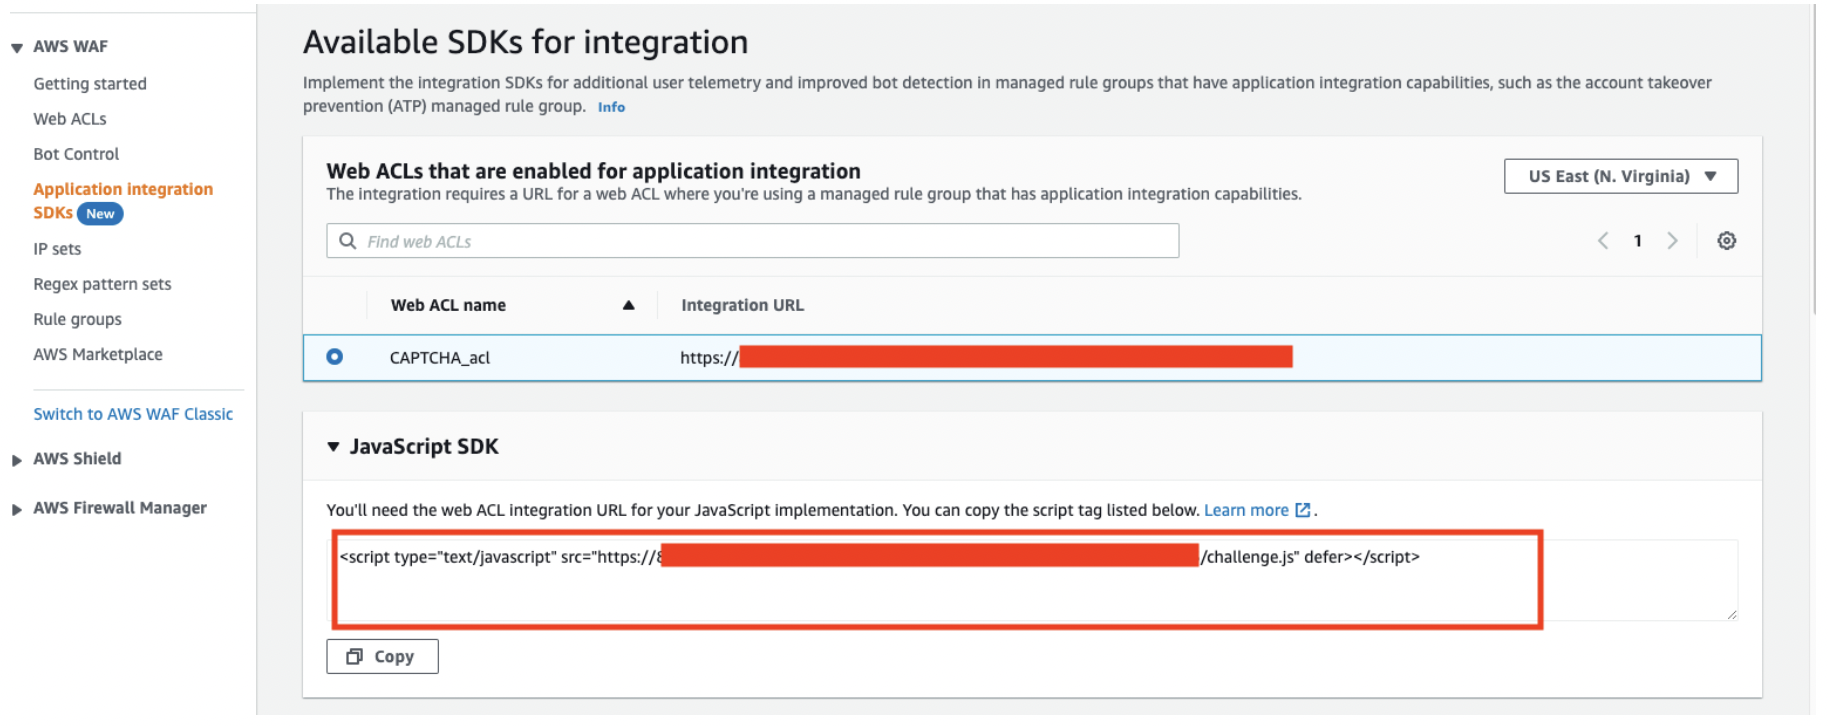Image resolution: width=1828 pixels, height=726 pixels.
Task: Click the New badge next to SDKs
Action: [100, 214]
